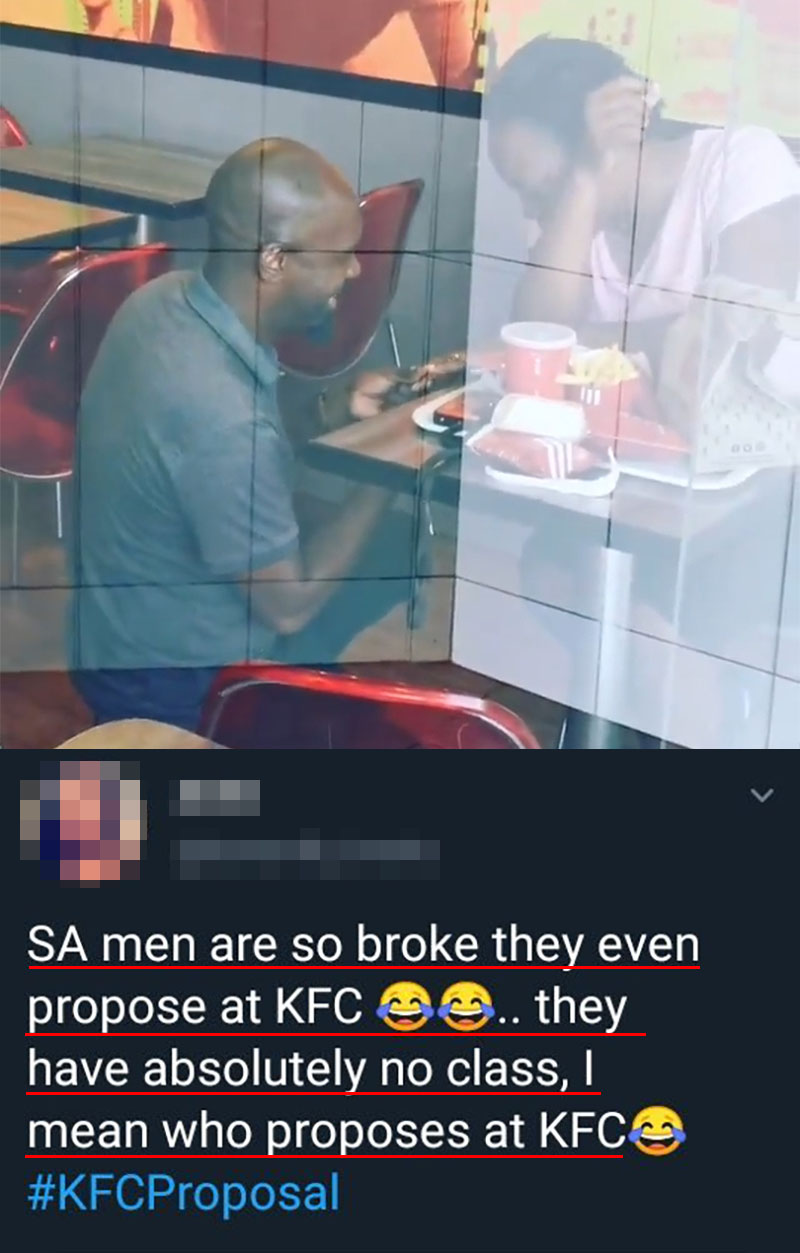The height and width of the screenshot is (1253, 800).
Task: Open the tweet options chevron menu
Action: [762, 796]
